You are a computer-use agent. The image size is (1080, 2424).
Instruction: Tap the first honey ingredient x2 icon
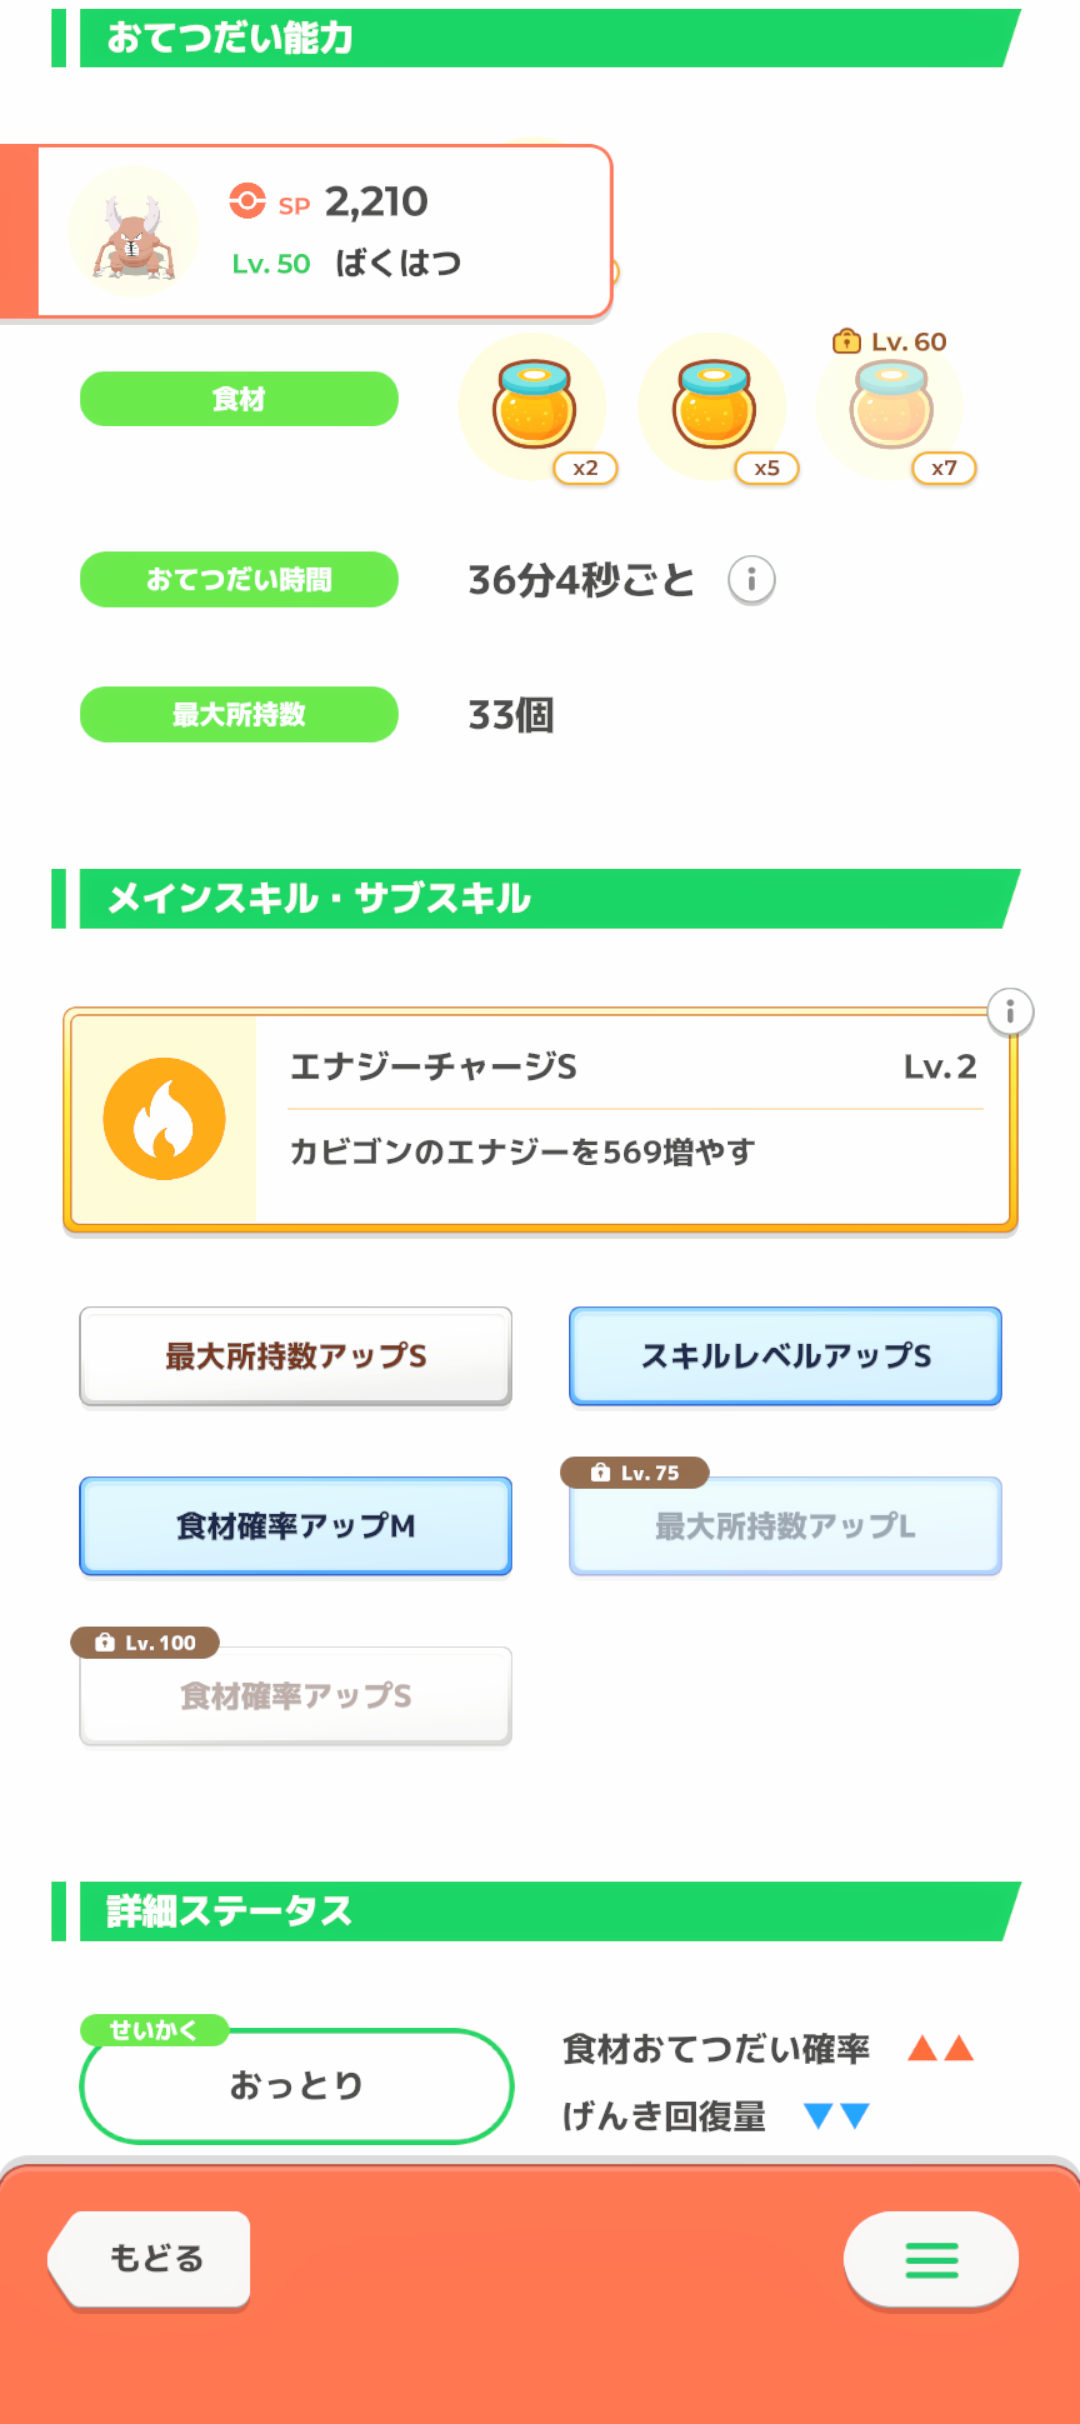(534, 405)
